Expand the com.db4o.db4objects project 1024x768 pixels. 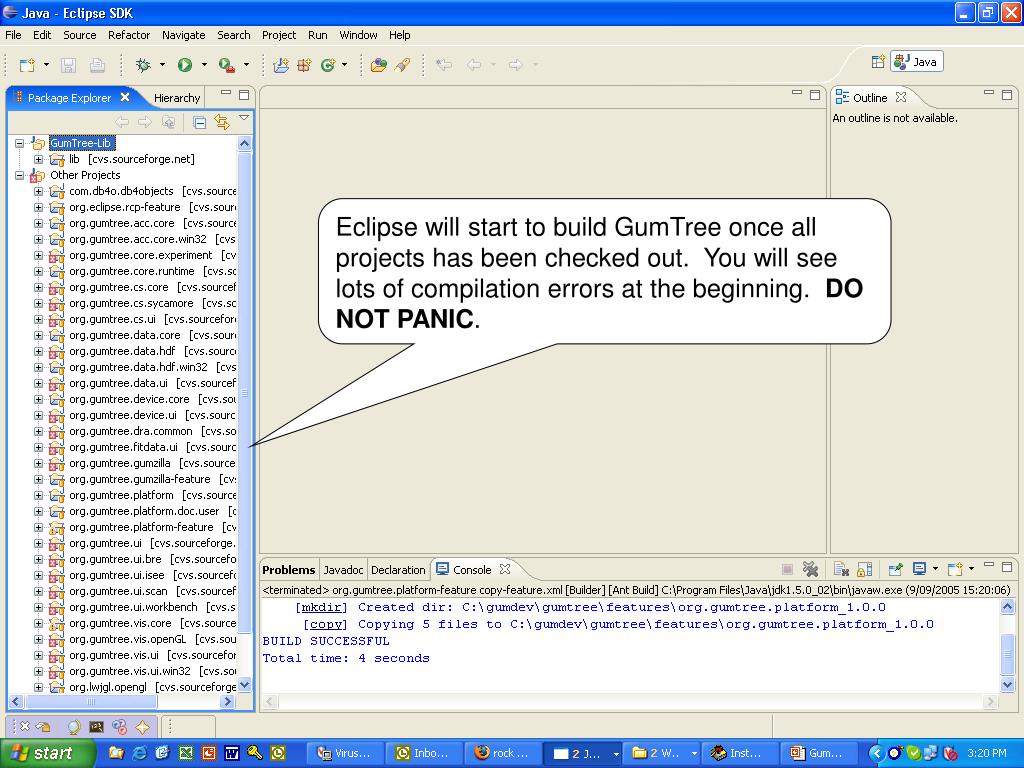[39, 191]
